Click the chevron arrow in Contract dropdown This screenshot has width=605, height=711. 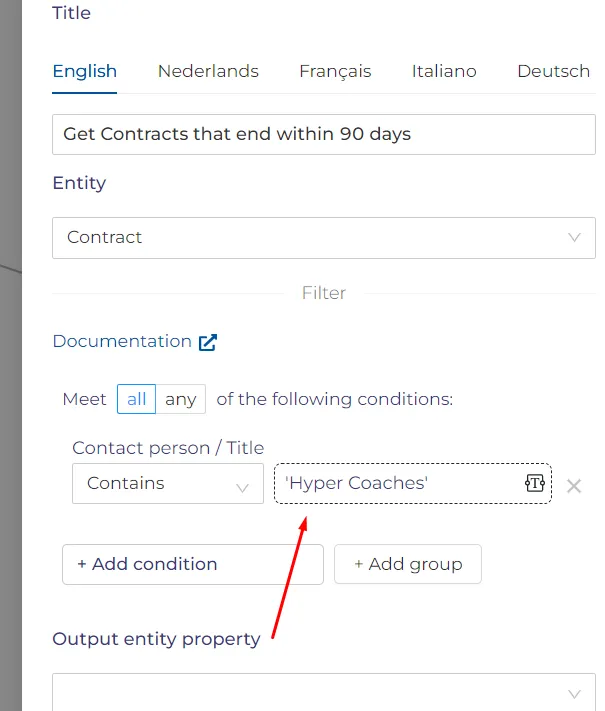pyautogui.click(x=574, y=238)
